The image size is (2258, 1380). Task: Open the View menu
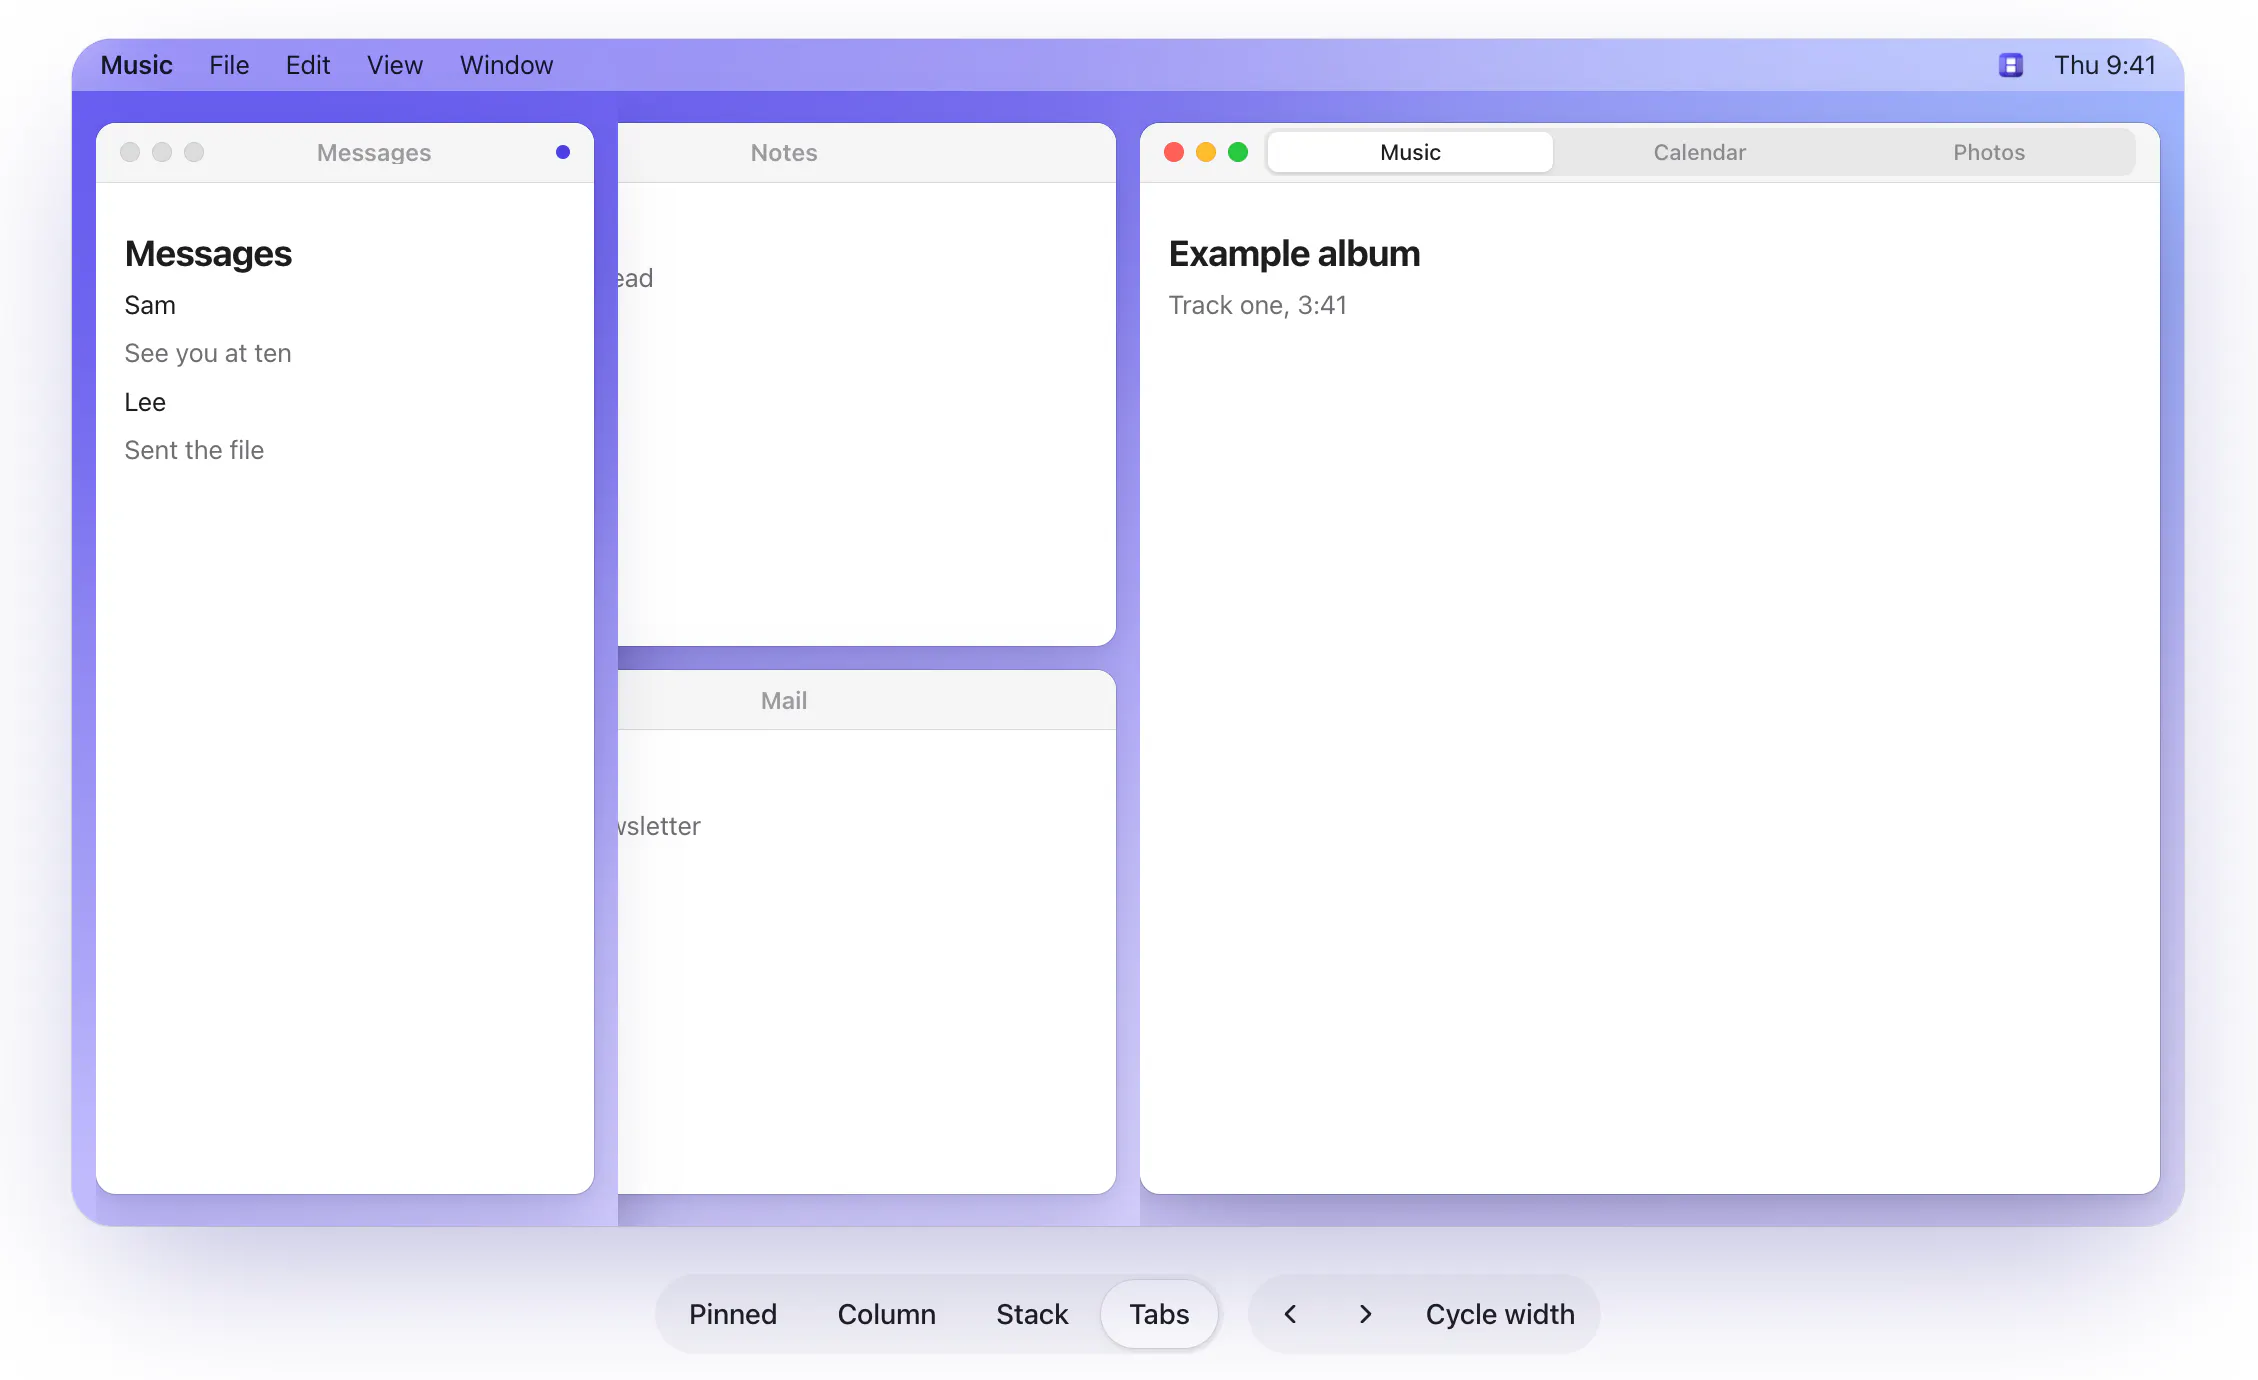pyautogui.click(x=395, y=65)
